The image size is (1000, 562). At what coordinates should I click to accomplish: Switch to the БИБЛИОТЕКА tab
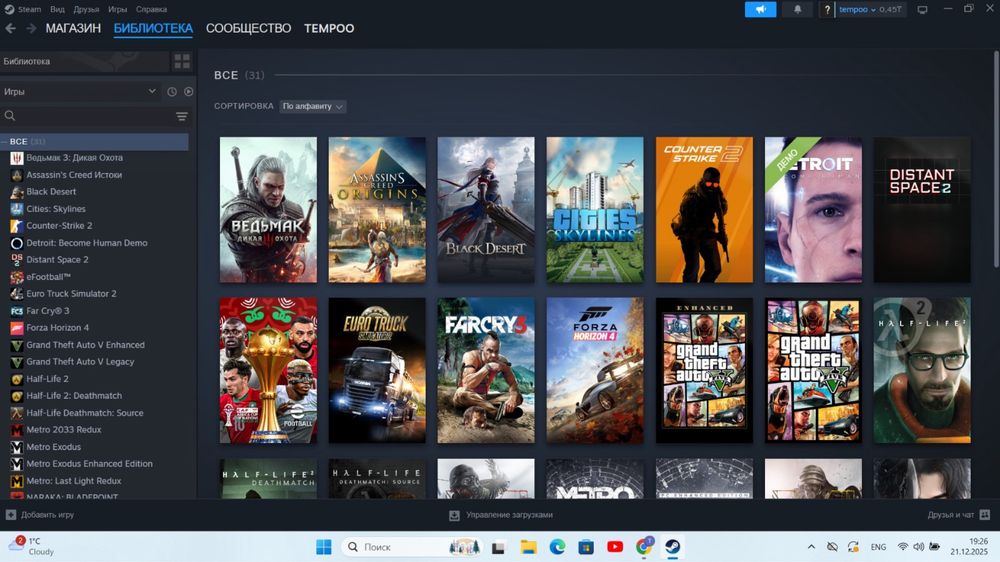(x=153, y=29)
